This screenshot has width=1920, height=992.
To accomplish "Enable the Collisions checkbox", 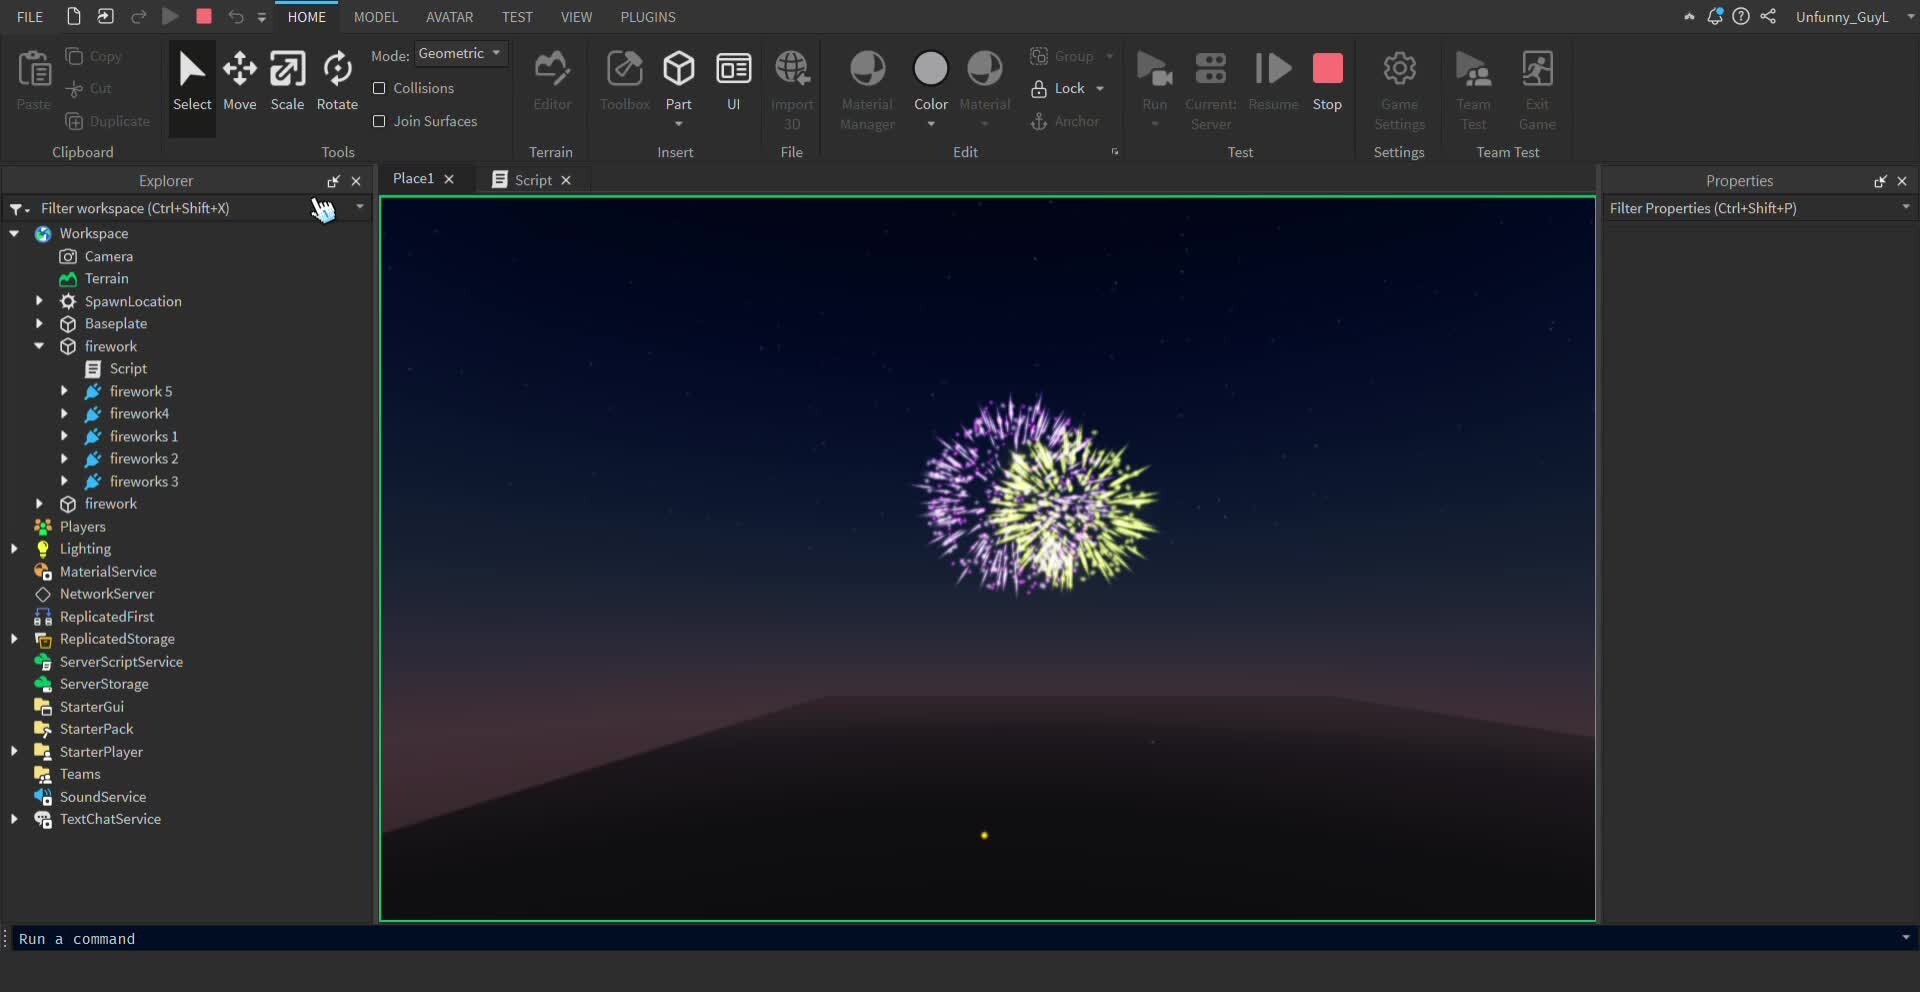I will tap(379, 88).
